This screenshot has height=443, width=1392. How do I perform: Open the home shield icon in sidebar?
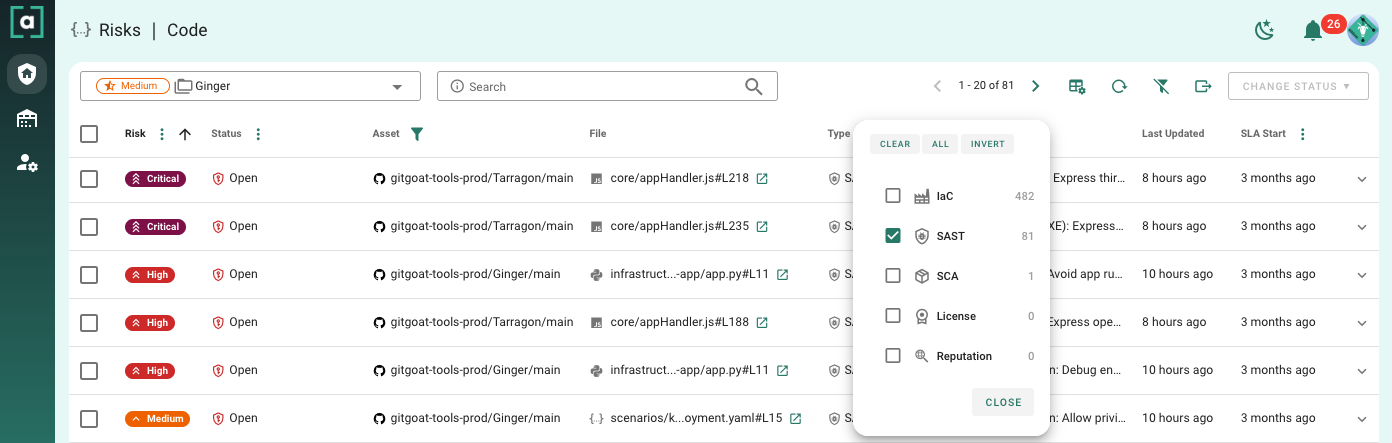(x=27, y=73)
